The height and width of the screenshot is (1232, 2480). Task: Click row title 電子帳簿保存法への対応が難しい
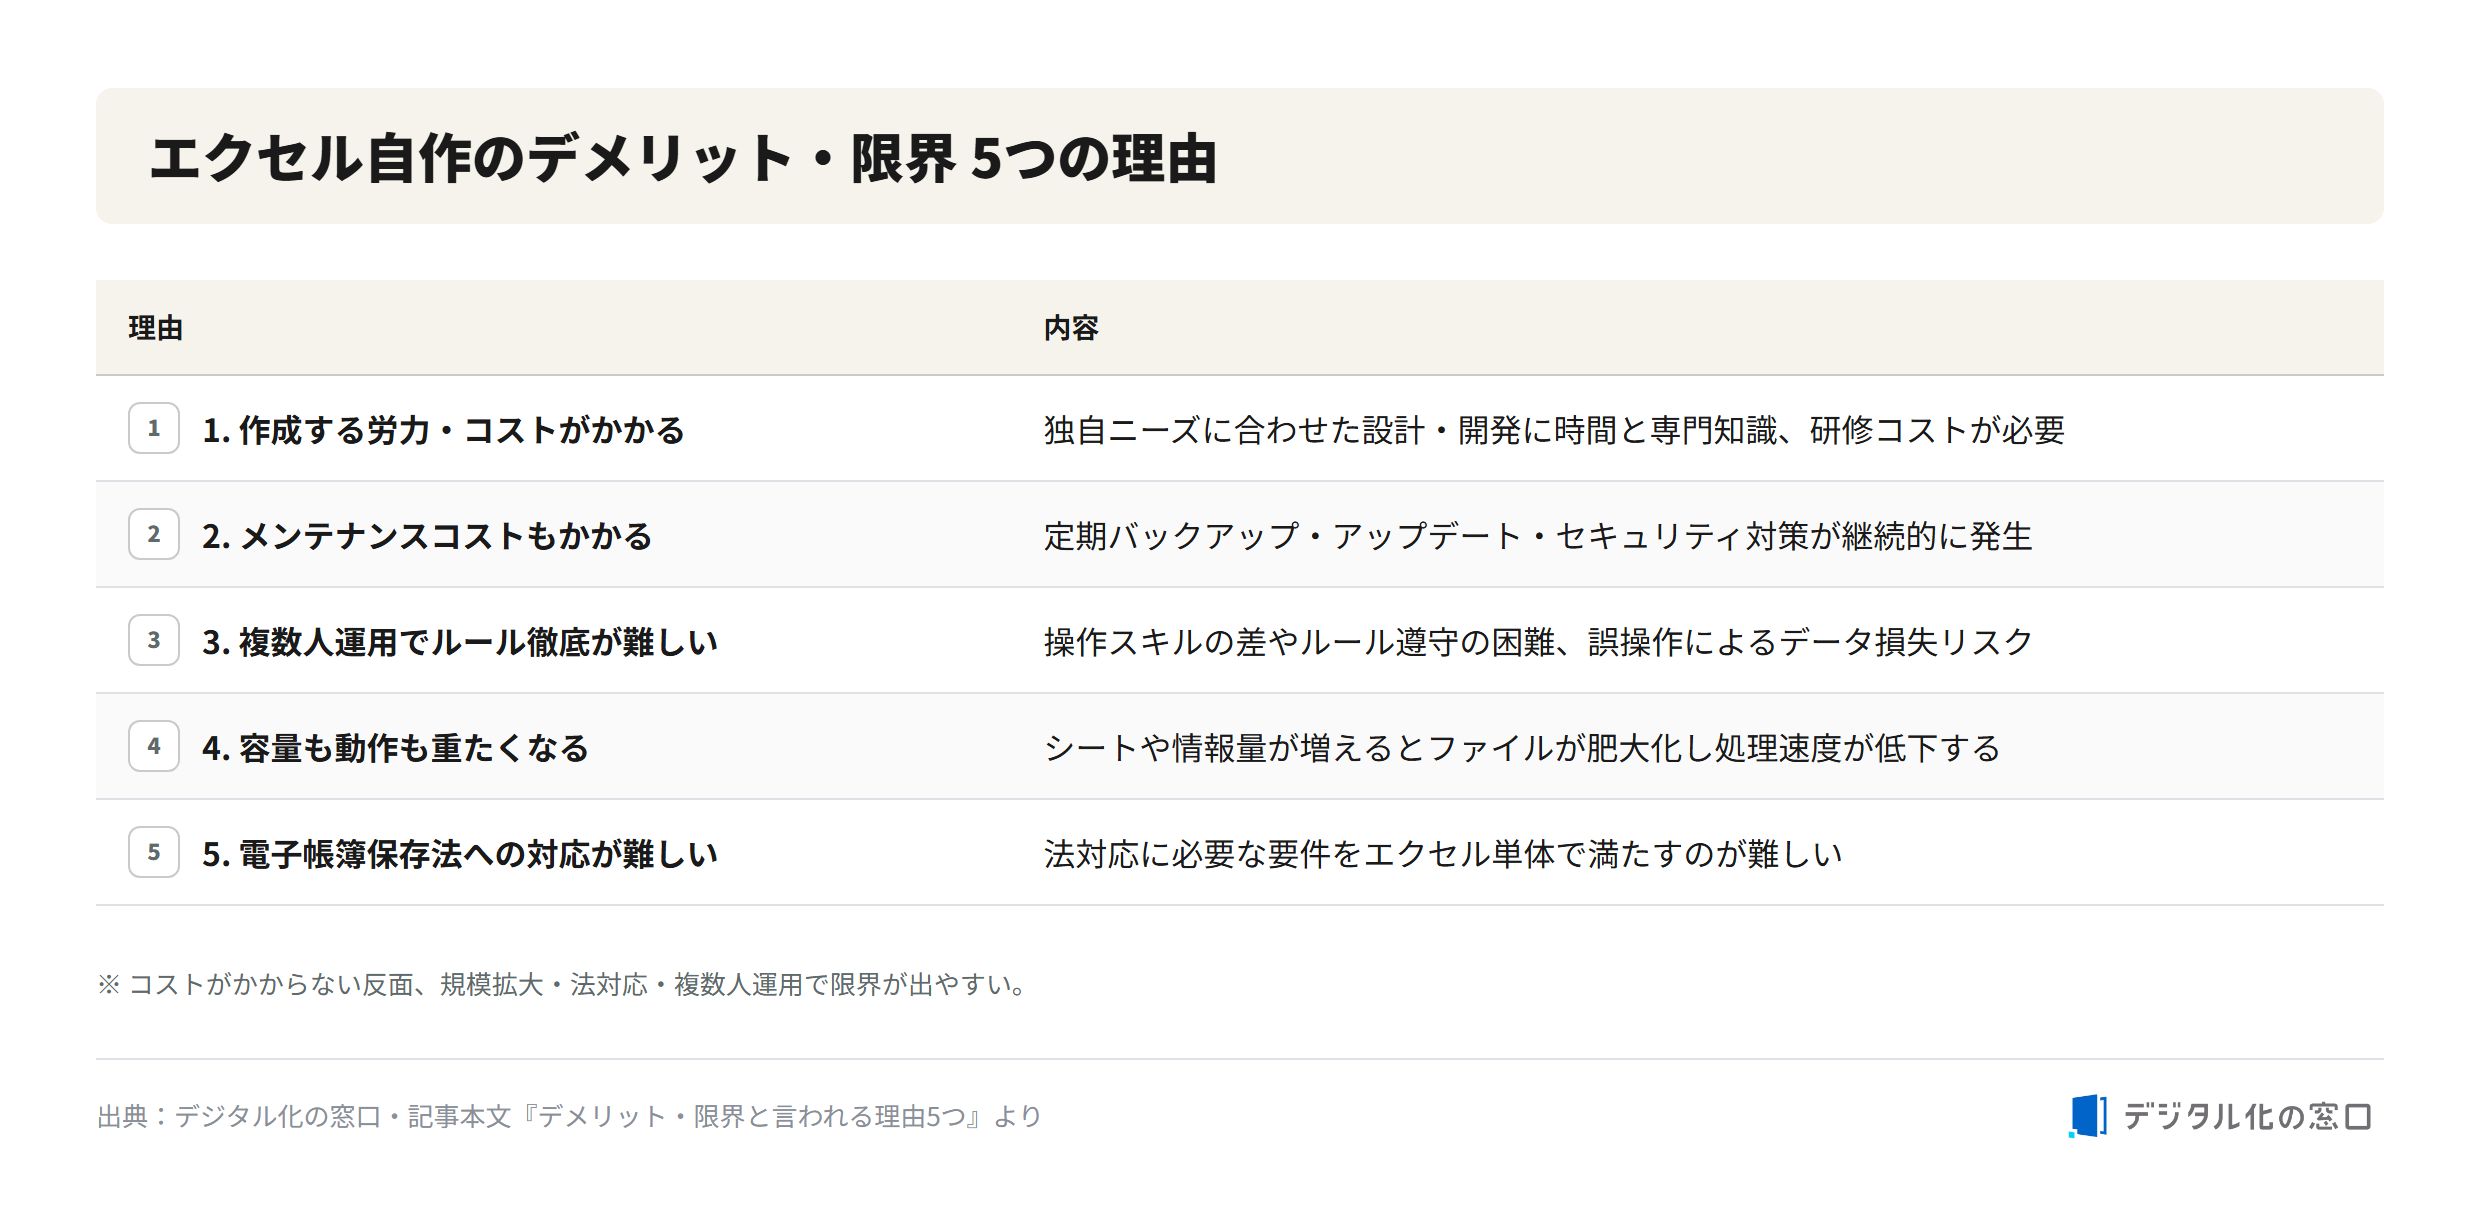click(460, 854)
